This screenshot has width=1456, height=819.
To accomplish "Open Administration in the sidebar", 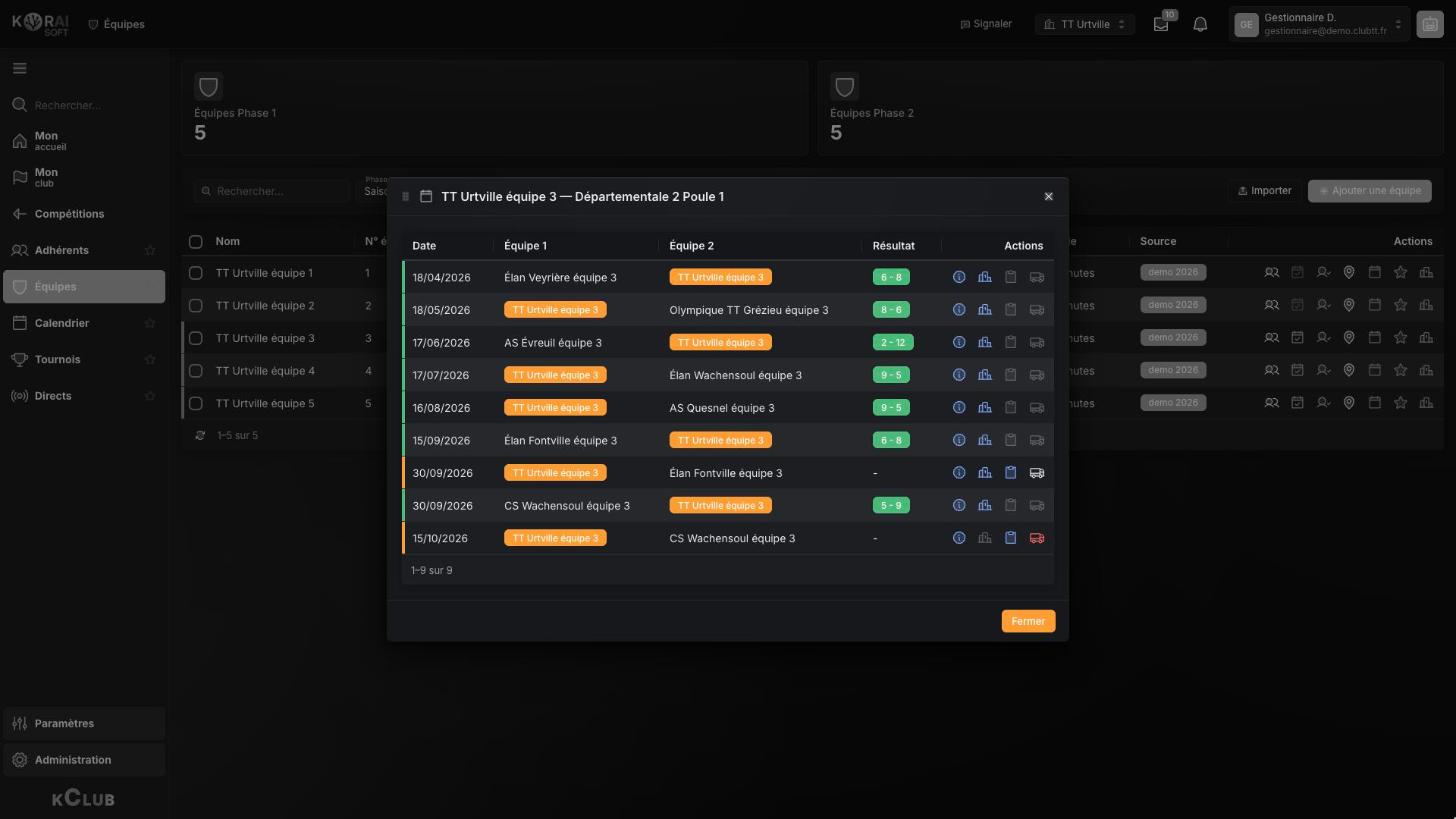I will click(x=84, y=760).
